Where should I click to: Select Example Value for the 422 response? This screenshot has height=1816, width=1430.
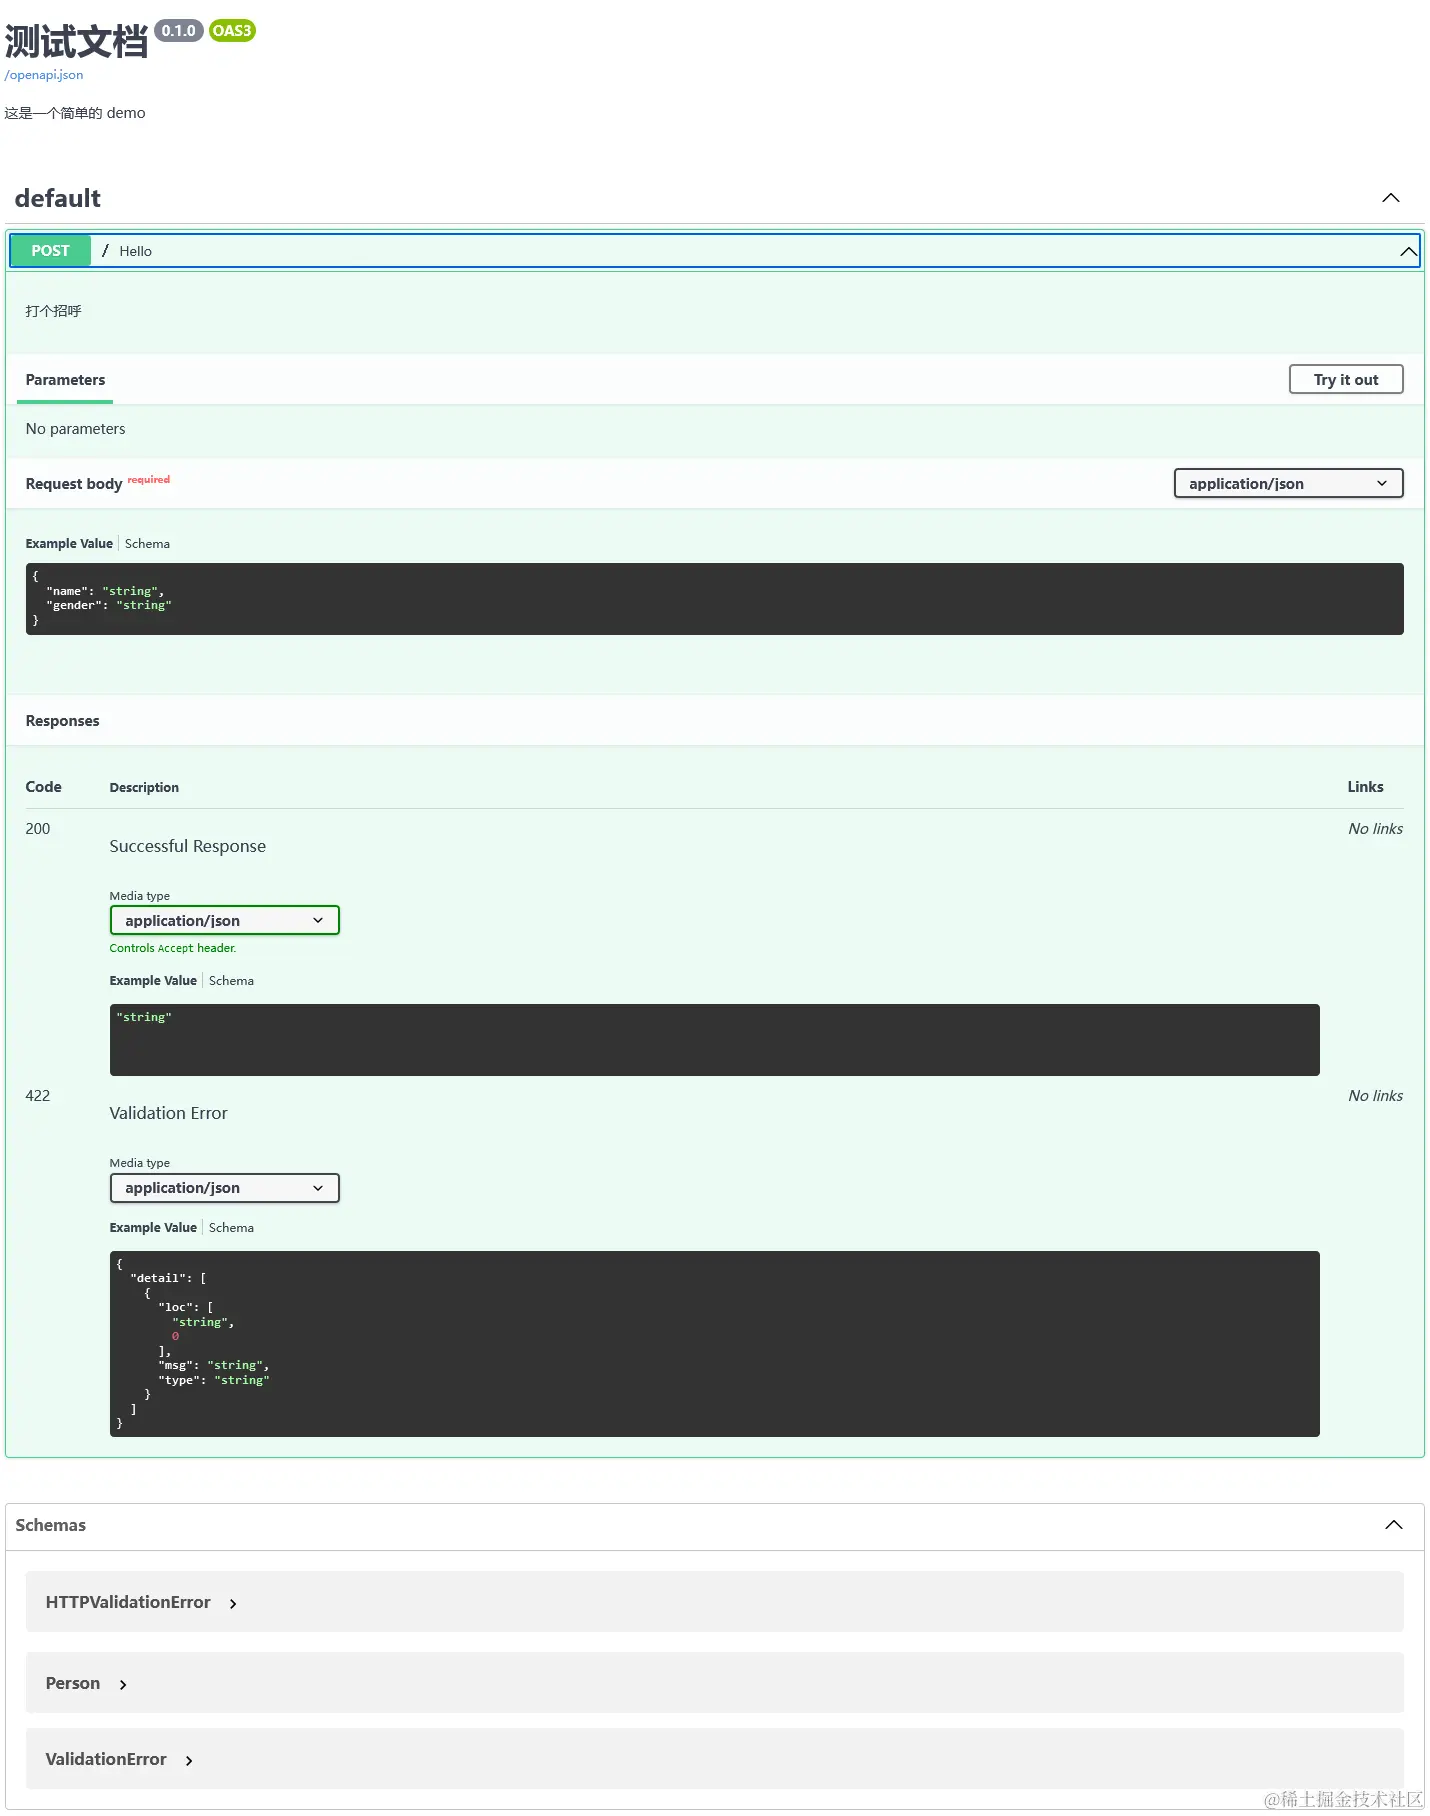(153, 1228)
